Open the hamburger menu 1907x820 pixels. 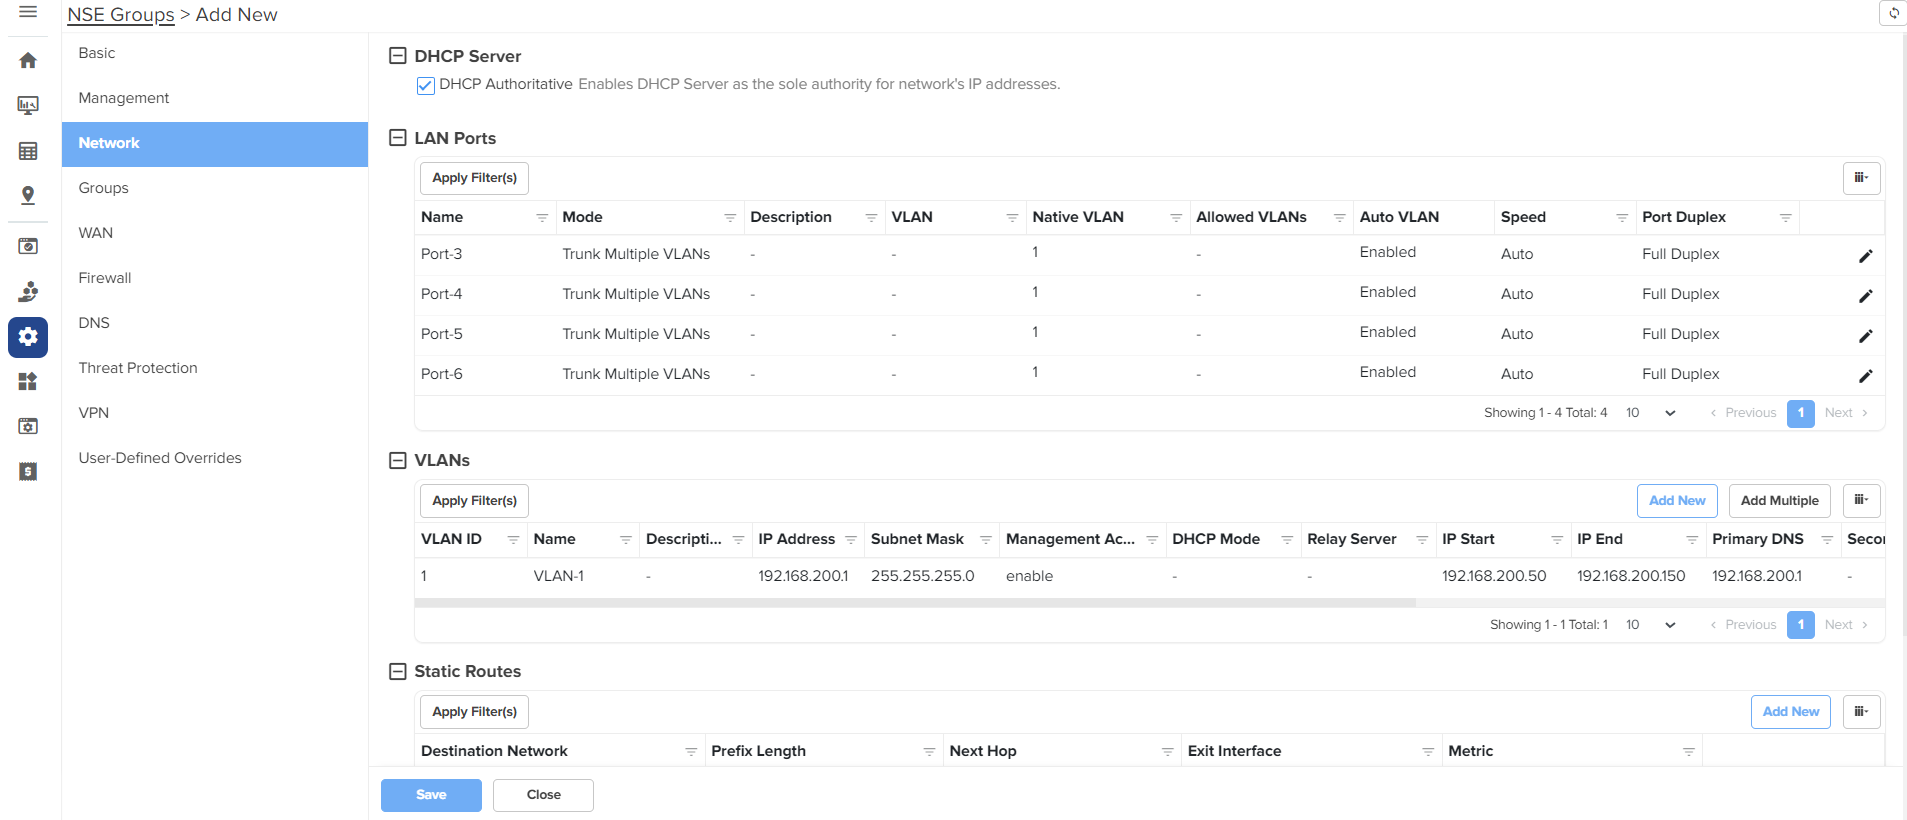click(x=28, y=12)
